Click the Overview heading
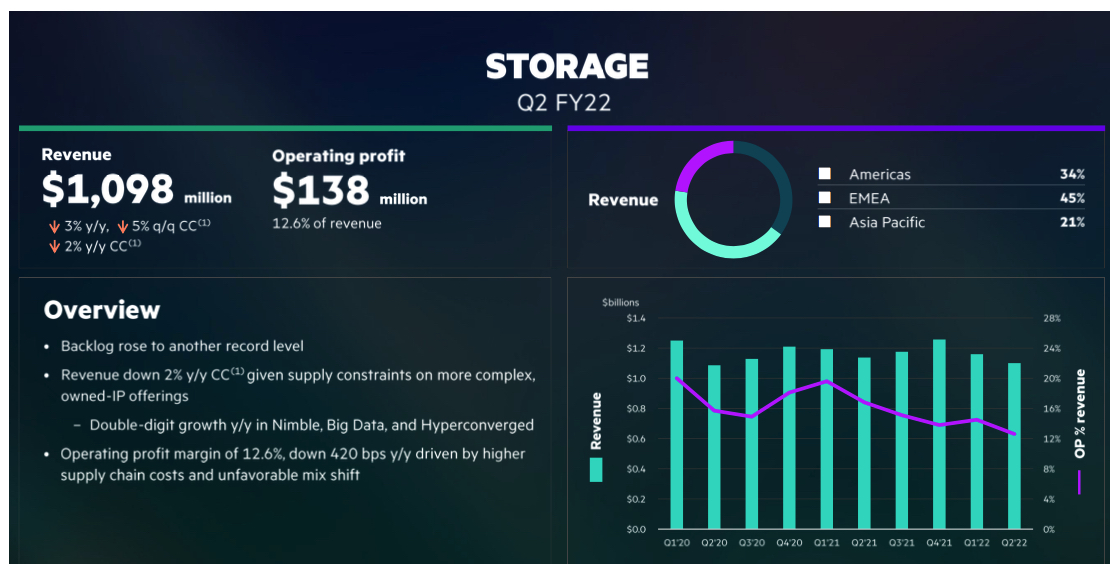This screenshot has height=564, width=1110. click(x=102, y=310)
